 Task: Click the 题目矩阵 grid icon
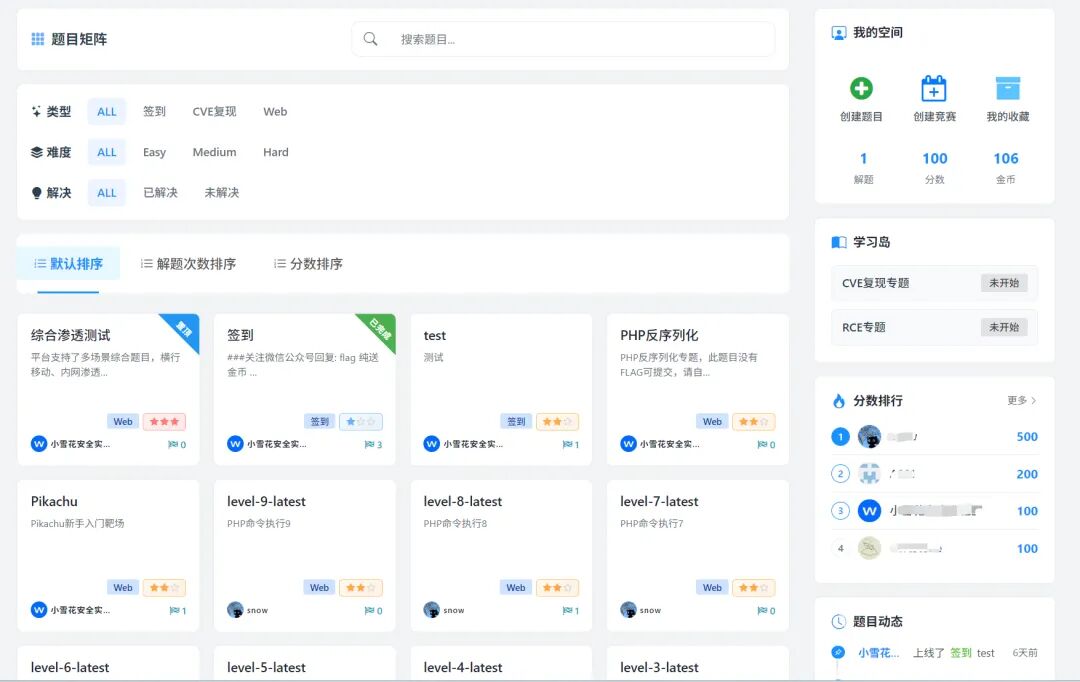coord(37,38)
